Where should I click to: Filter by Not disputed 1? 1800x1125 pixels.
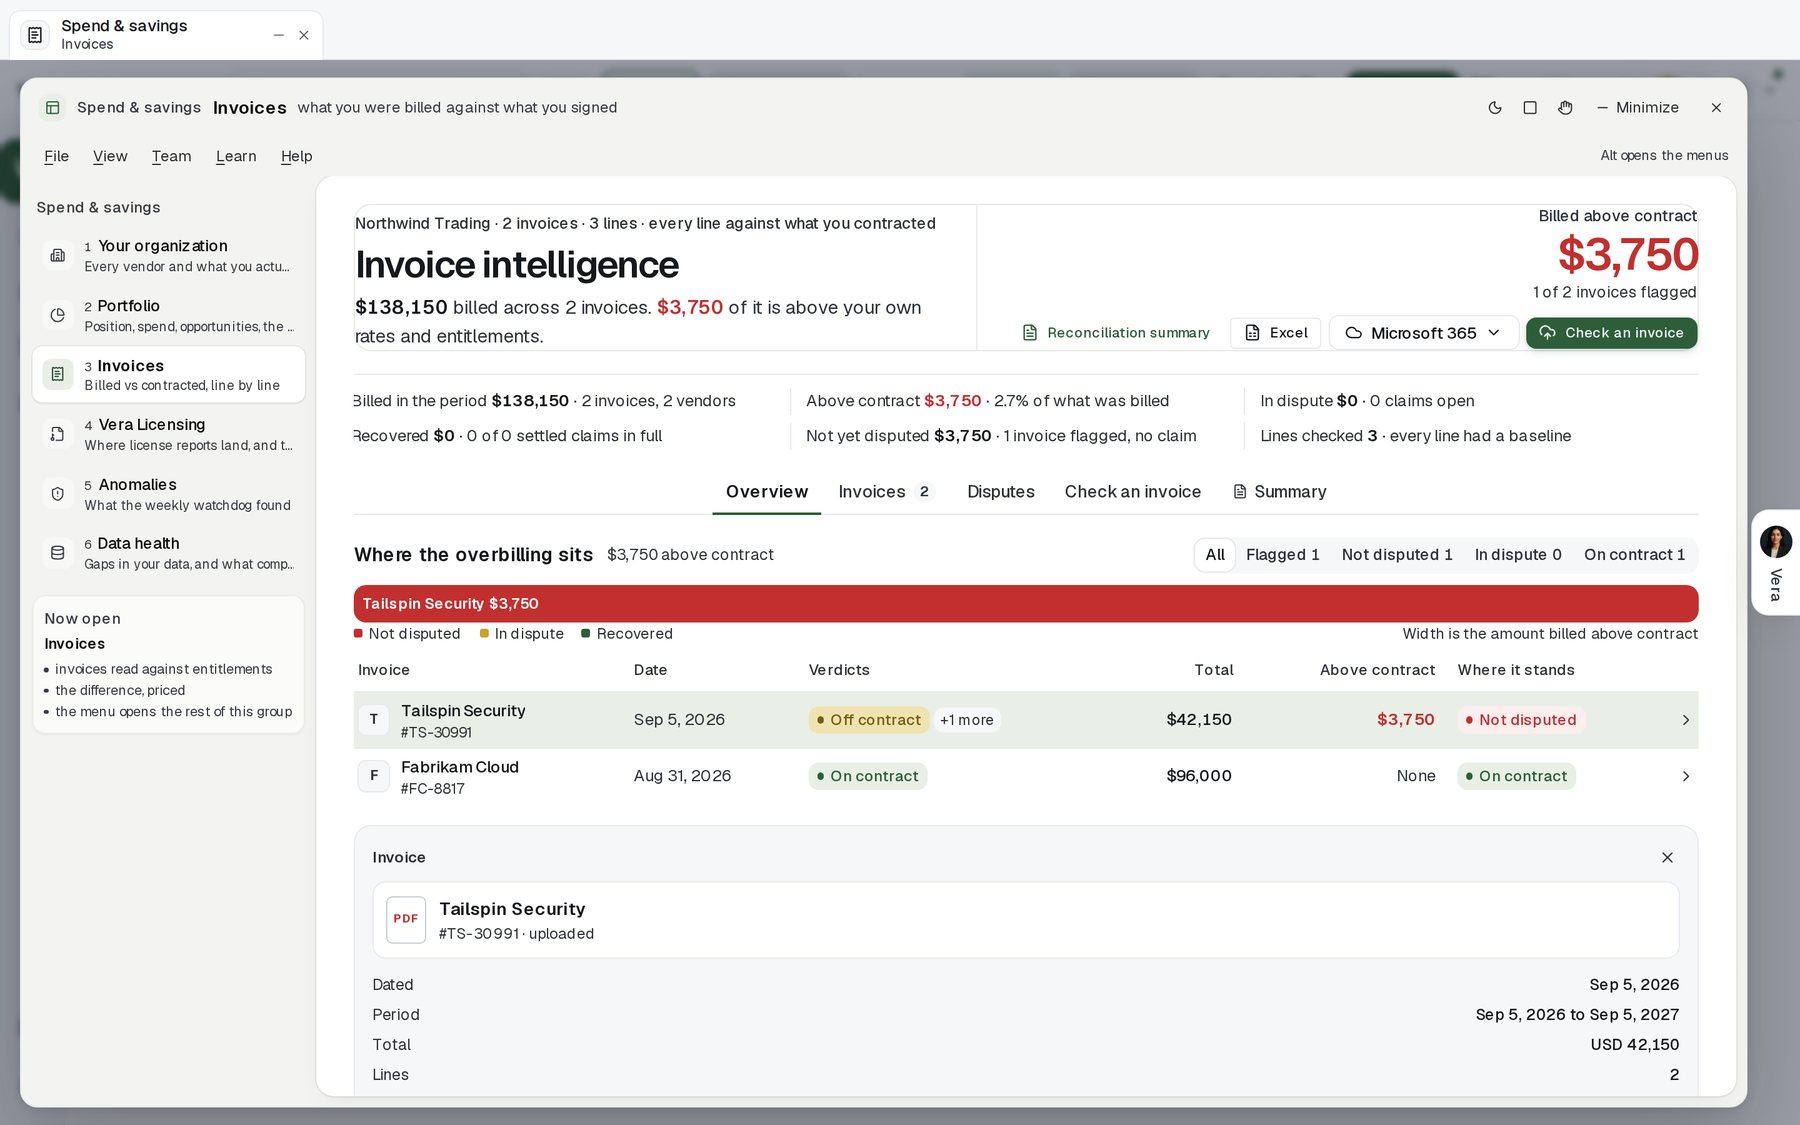[1397, 555]
